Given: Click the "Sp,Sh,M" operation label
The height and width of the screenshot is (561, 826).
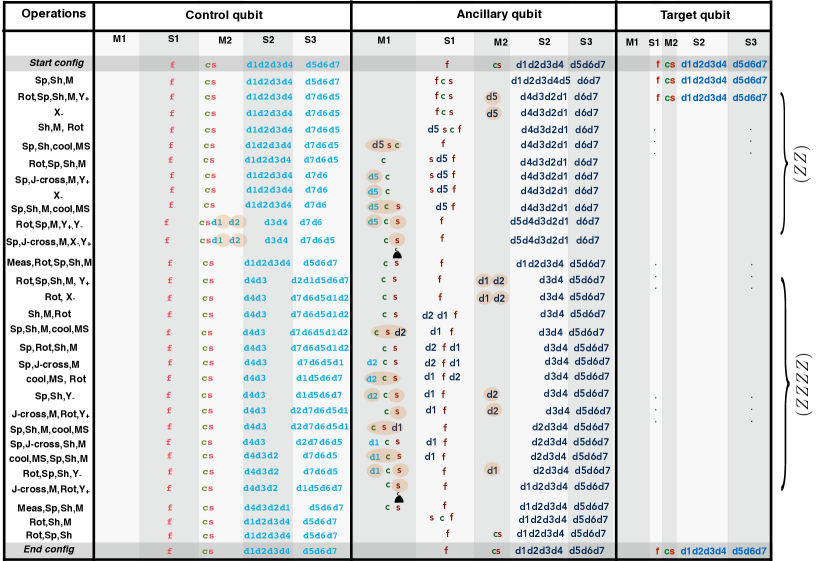Looking at the screenshot, I should click(54, 81).
